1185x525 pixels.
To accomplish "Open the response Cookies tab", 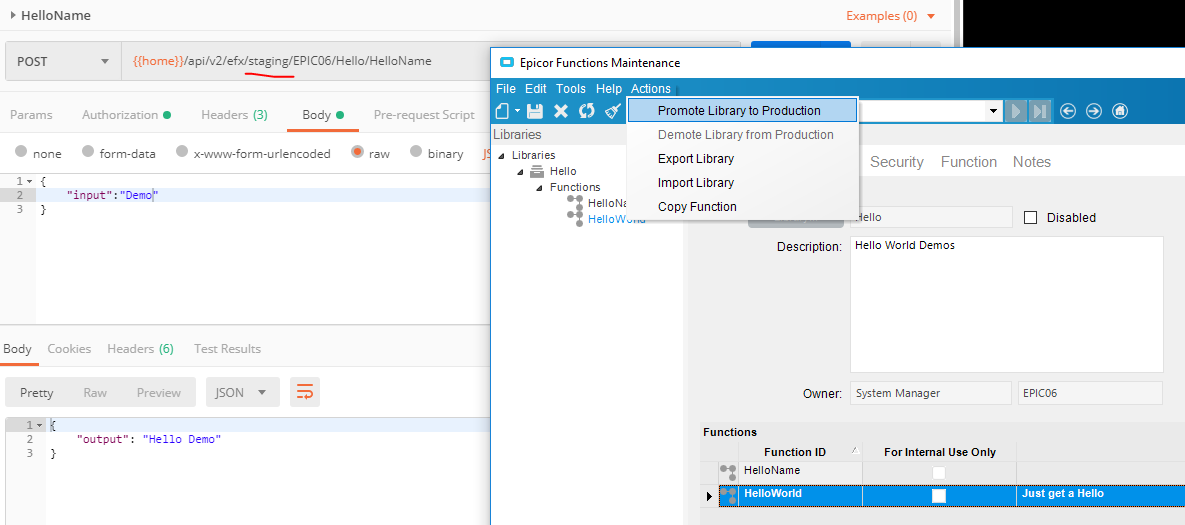I will coord(70,348).
